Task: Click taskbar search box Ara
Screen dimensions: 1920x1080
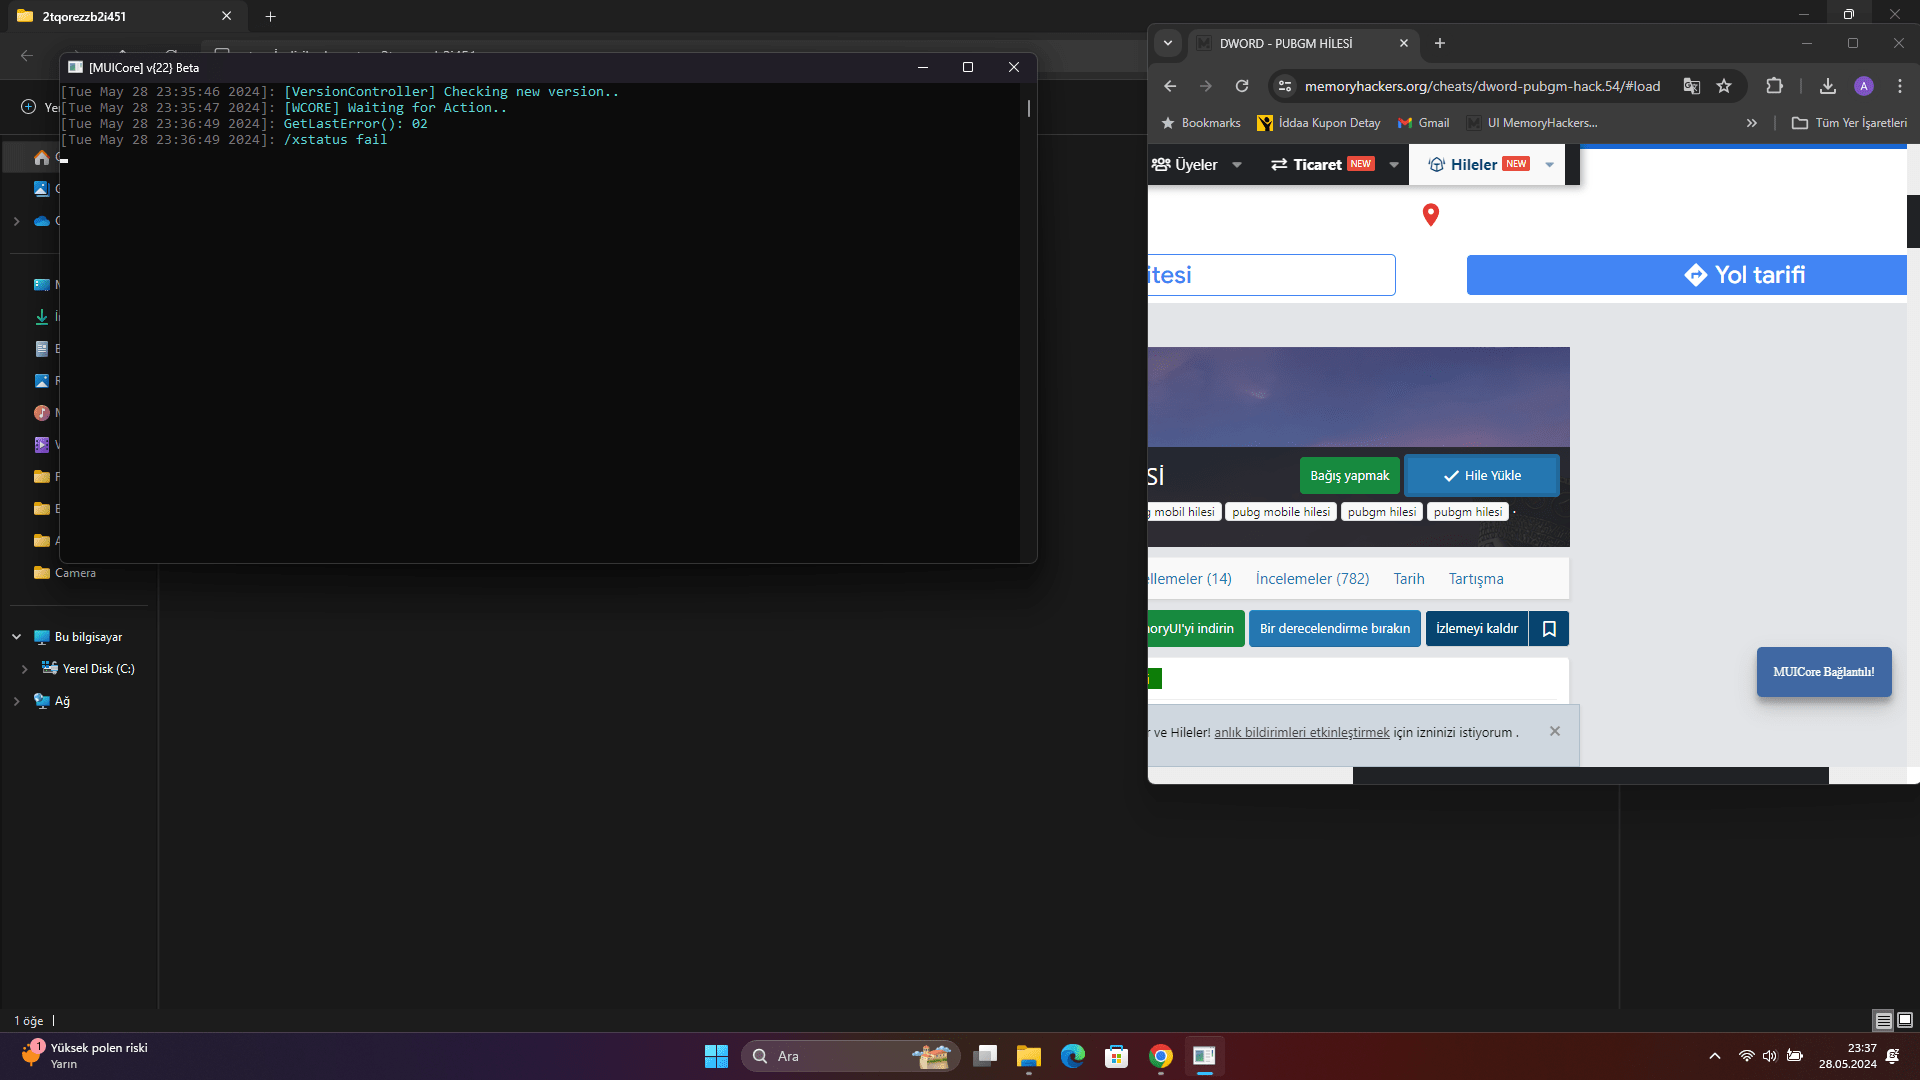Action: 850,1056
